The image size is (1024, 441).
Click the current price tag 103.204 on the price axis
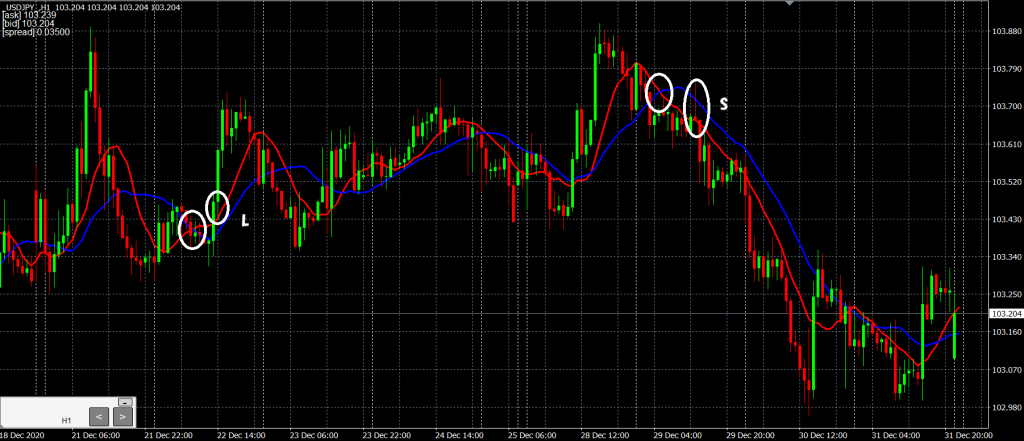1004,314
